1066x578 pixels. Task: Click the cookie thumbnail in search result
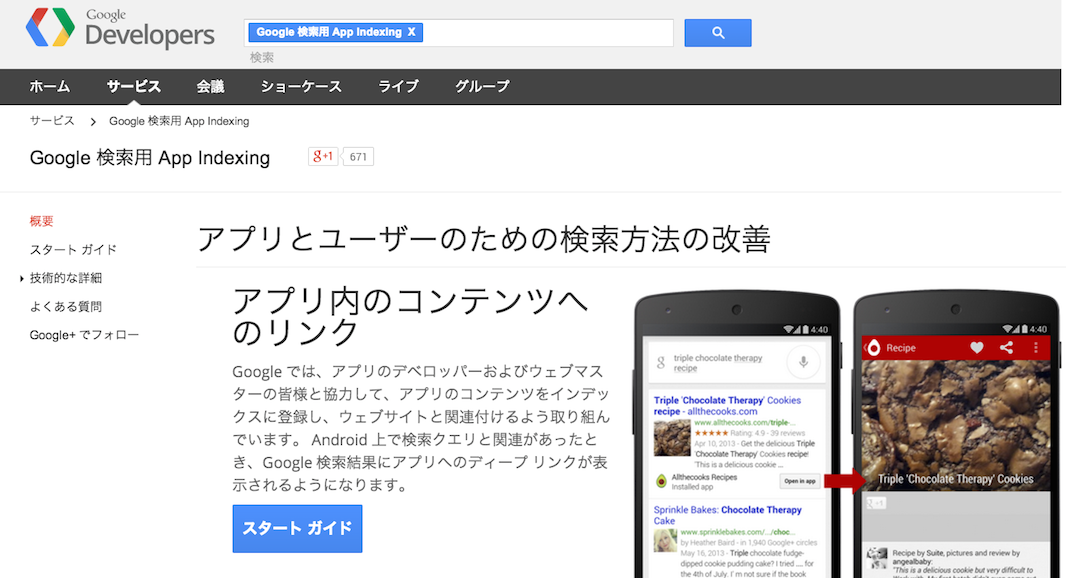672,438
